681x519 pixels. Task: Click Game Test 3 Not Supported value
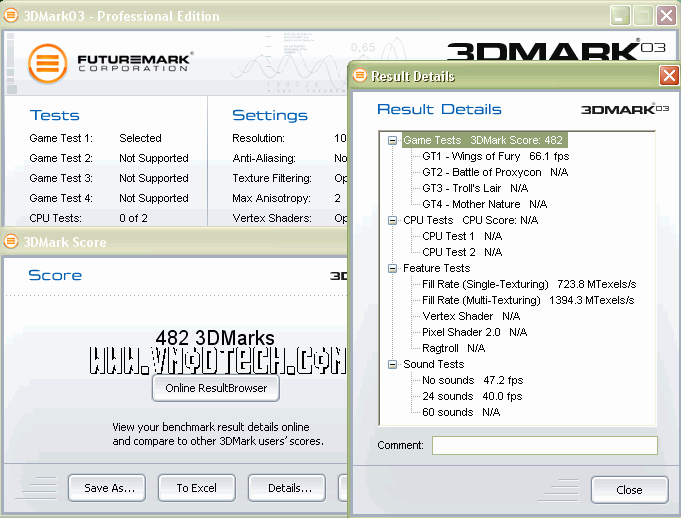(x=154, y=178)
